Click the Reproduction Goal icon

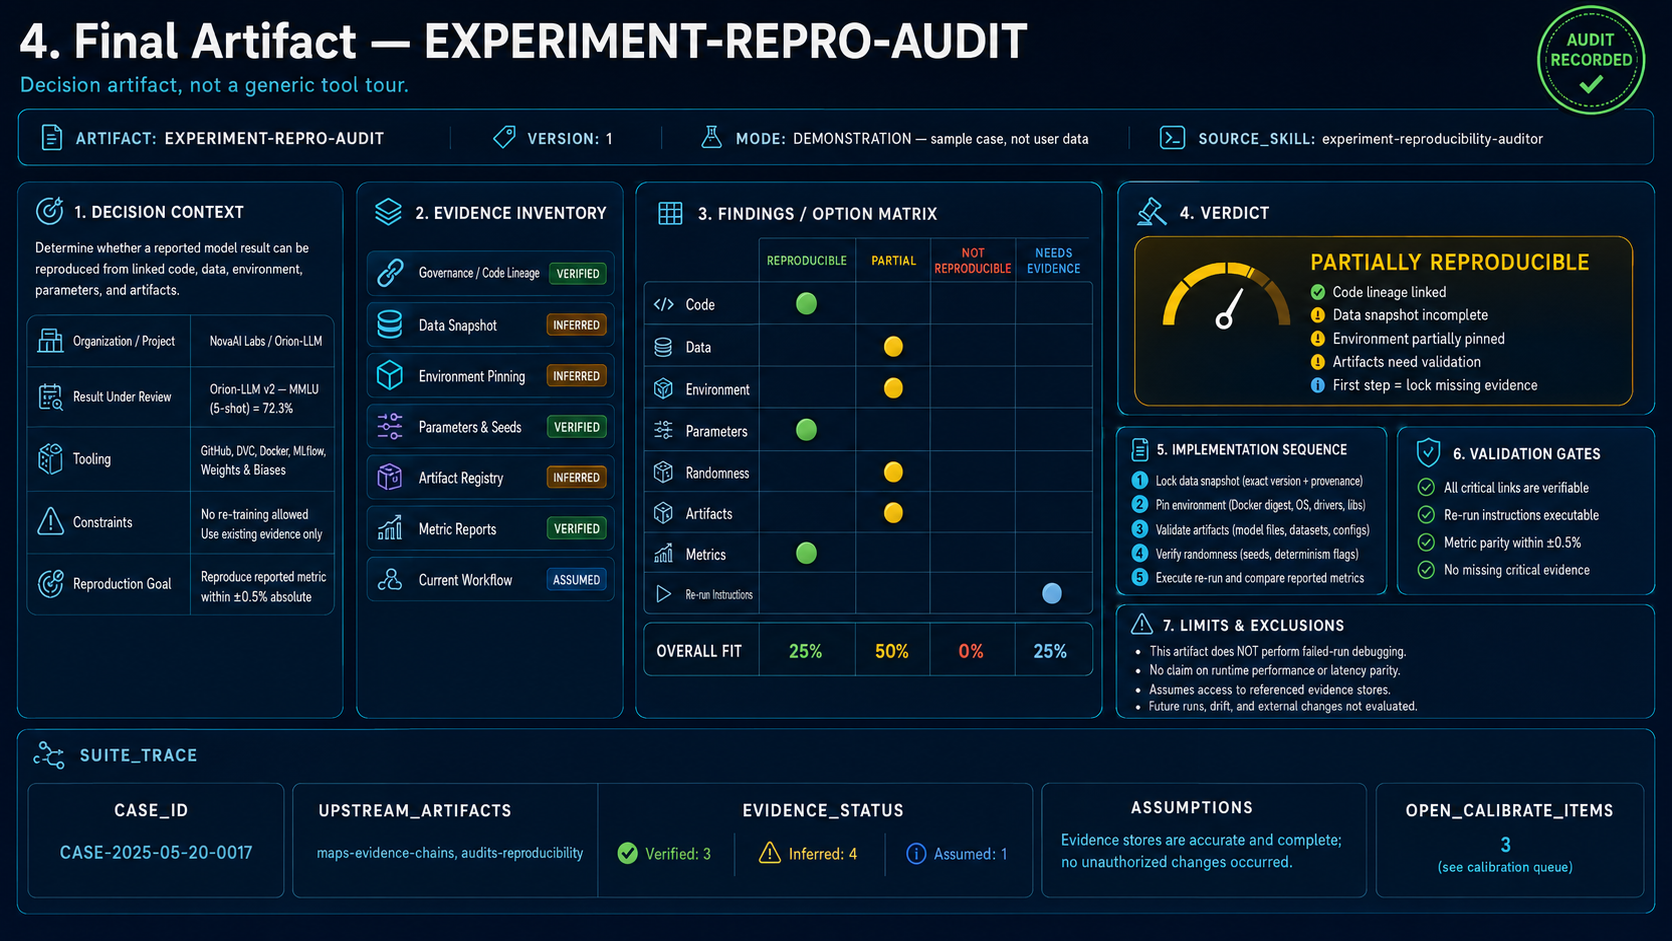tap(50, 584)
